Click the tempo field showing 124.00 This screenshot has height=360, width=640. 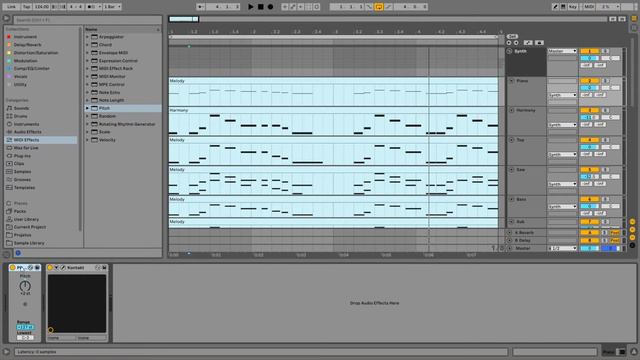41,7
